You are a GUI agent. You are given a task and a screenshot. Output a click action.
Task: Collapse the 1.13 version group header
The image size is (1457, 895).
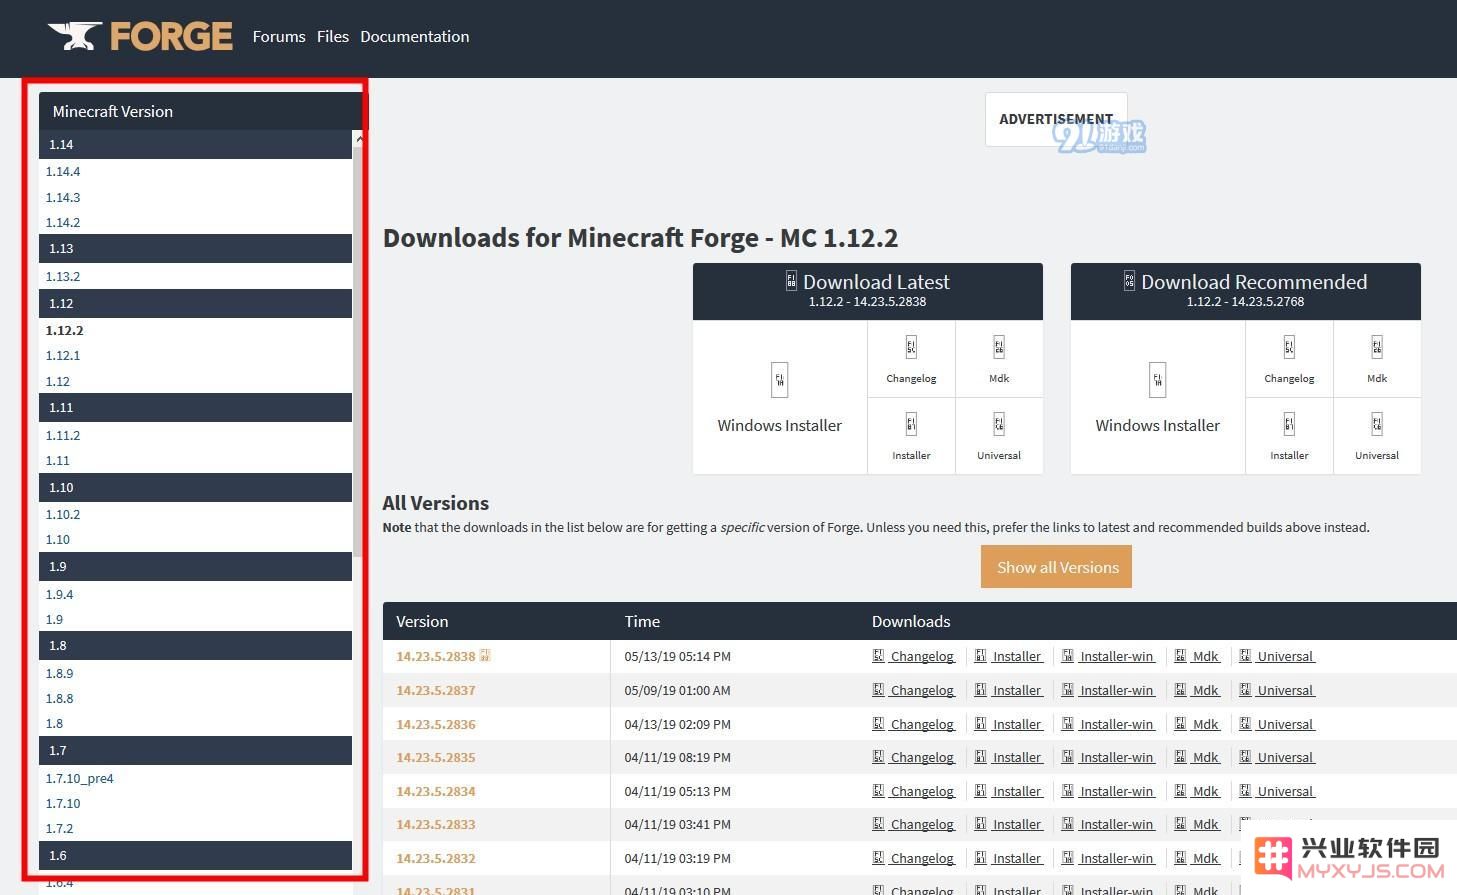click(x=196, y=248)
